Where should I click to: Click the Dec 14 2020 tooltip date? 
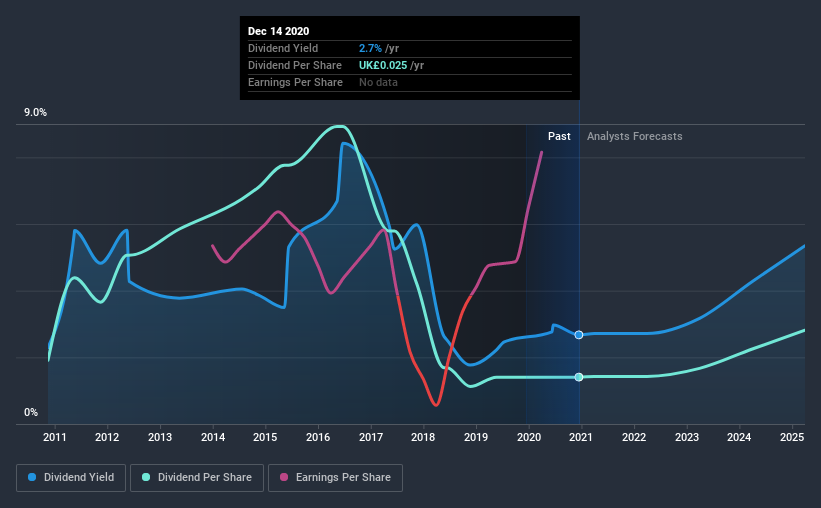pos(279,31)
